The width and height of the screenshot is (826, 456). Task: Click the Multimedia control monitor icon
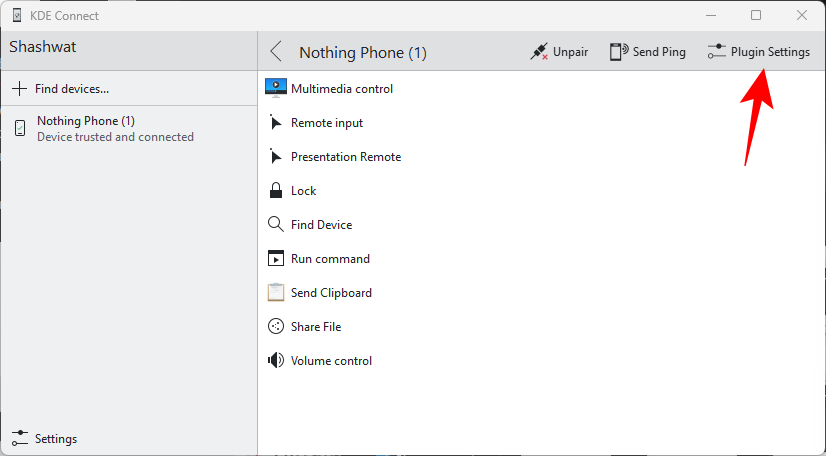pyautogui.click(x=276, y=88)
